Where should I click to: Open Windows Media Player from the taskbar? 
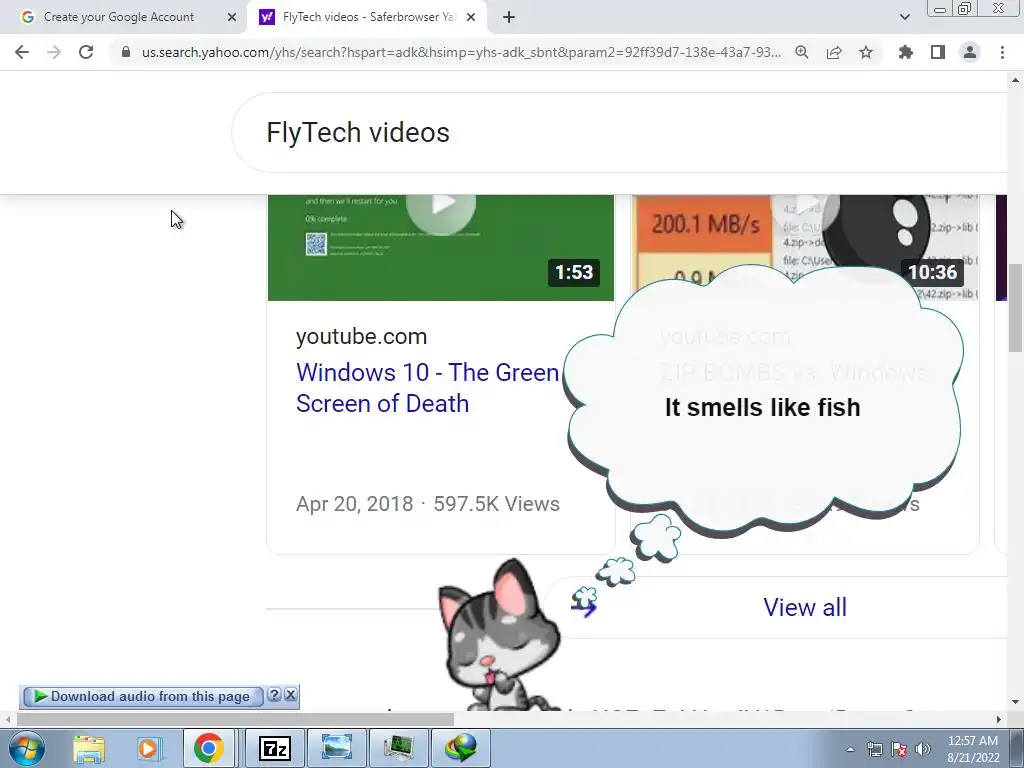148,748
